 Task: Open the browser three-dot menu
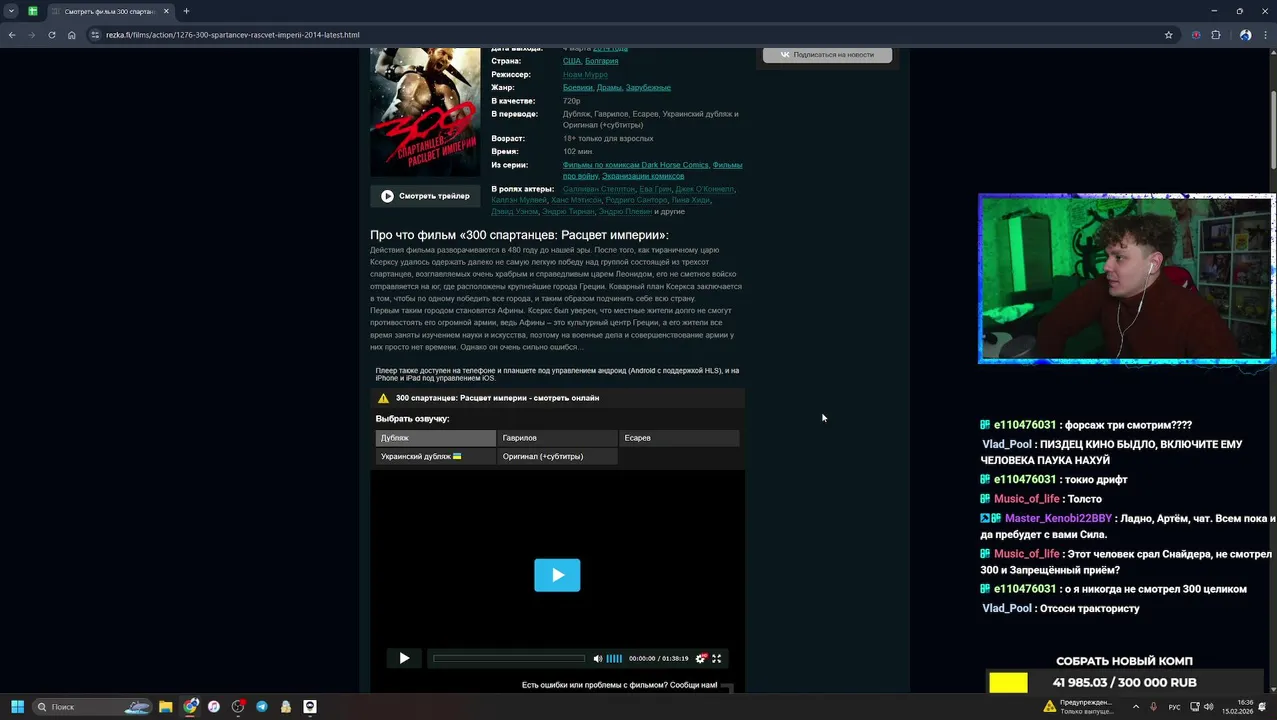pos(1265,35)
